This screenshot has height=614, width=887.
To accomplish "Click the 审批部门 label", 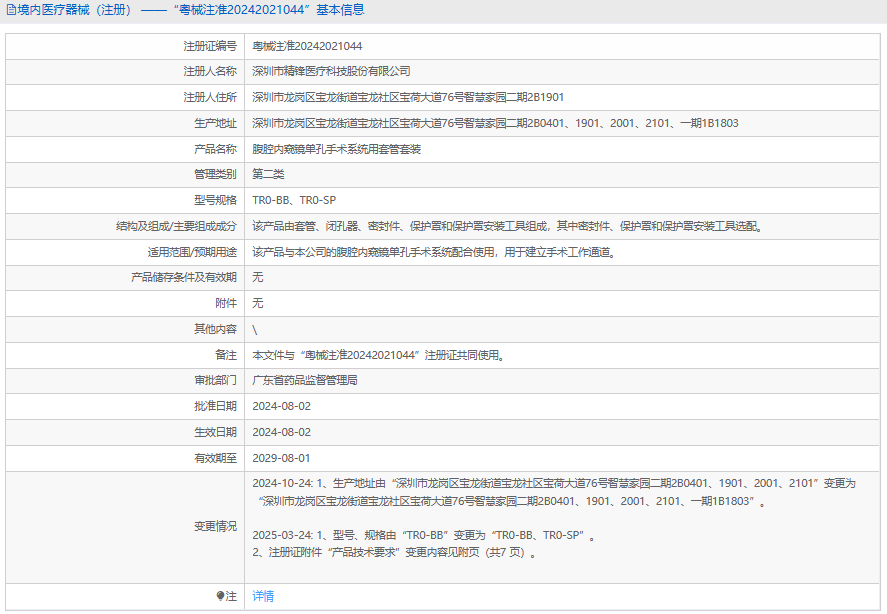I will [x=216, y=380].
